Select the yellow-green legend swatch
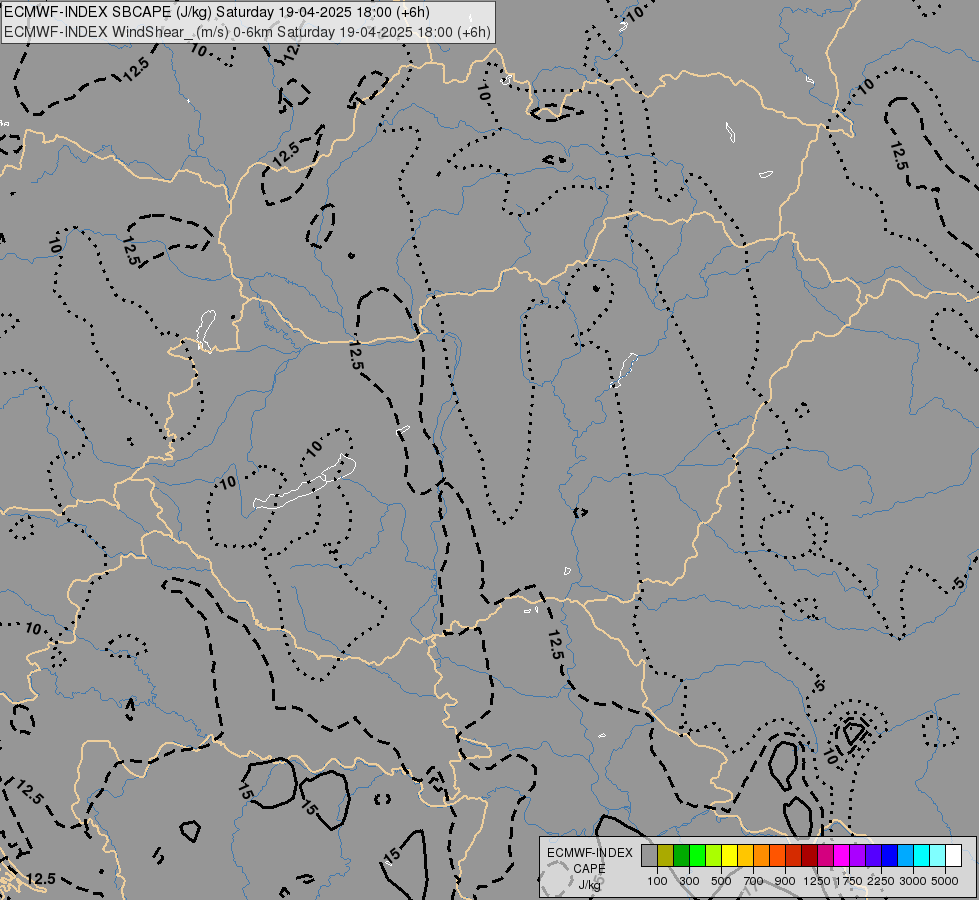Image resolution: width=979 pixels, height=900 pixels. [714, 856]
